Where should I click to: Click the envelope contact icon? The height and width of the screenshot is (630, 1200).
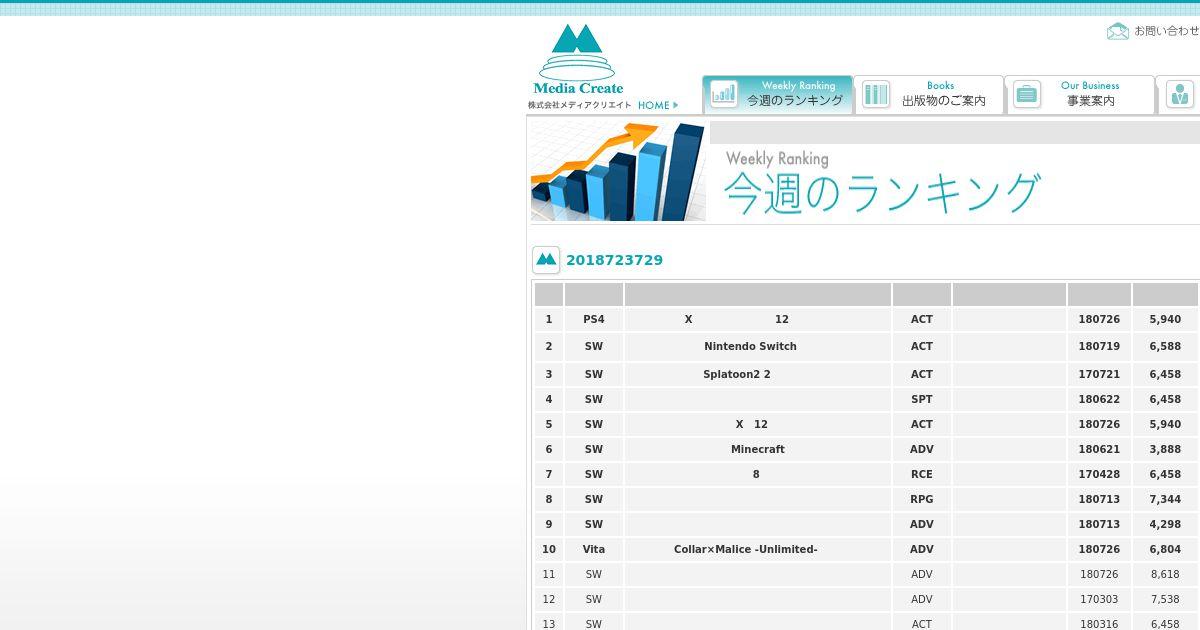[1117, 31]
